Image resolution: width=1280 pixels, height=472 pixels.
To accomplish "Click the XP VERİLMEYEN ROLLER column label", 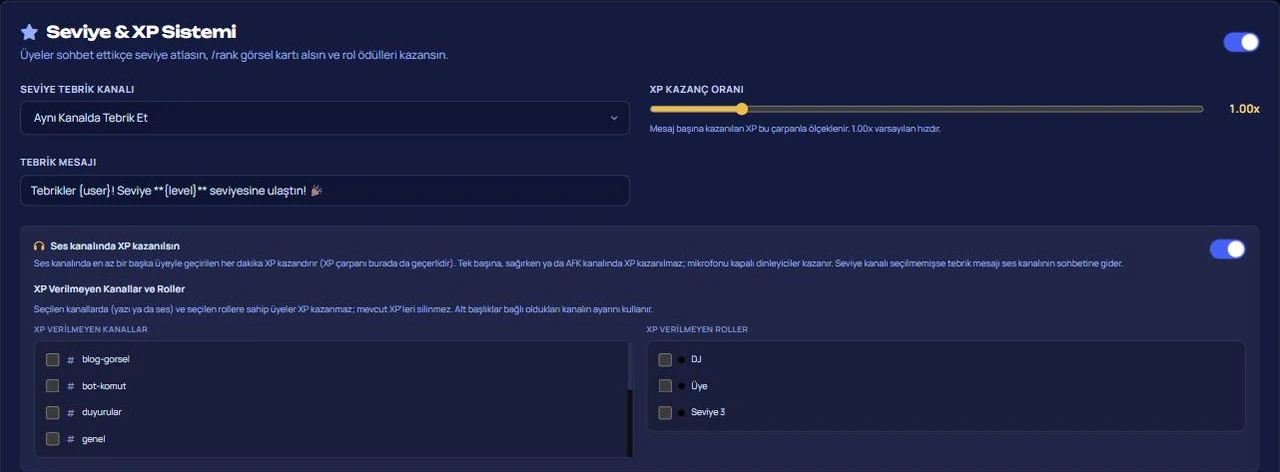I will [x=697, y=329].
